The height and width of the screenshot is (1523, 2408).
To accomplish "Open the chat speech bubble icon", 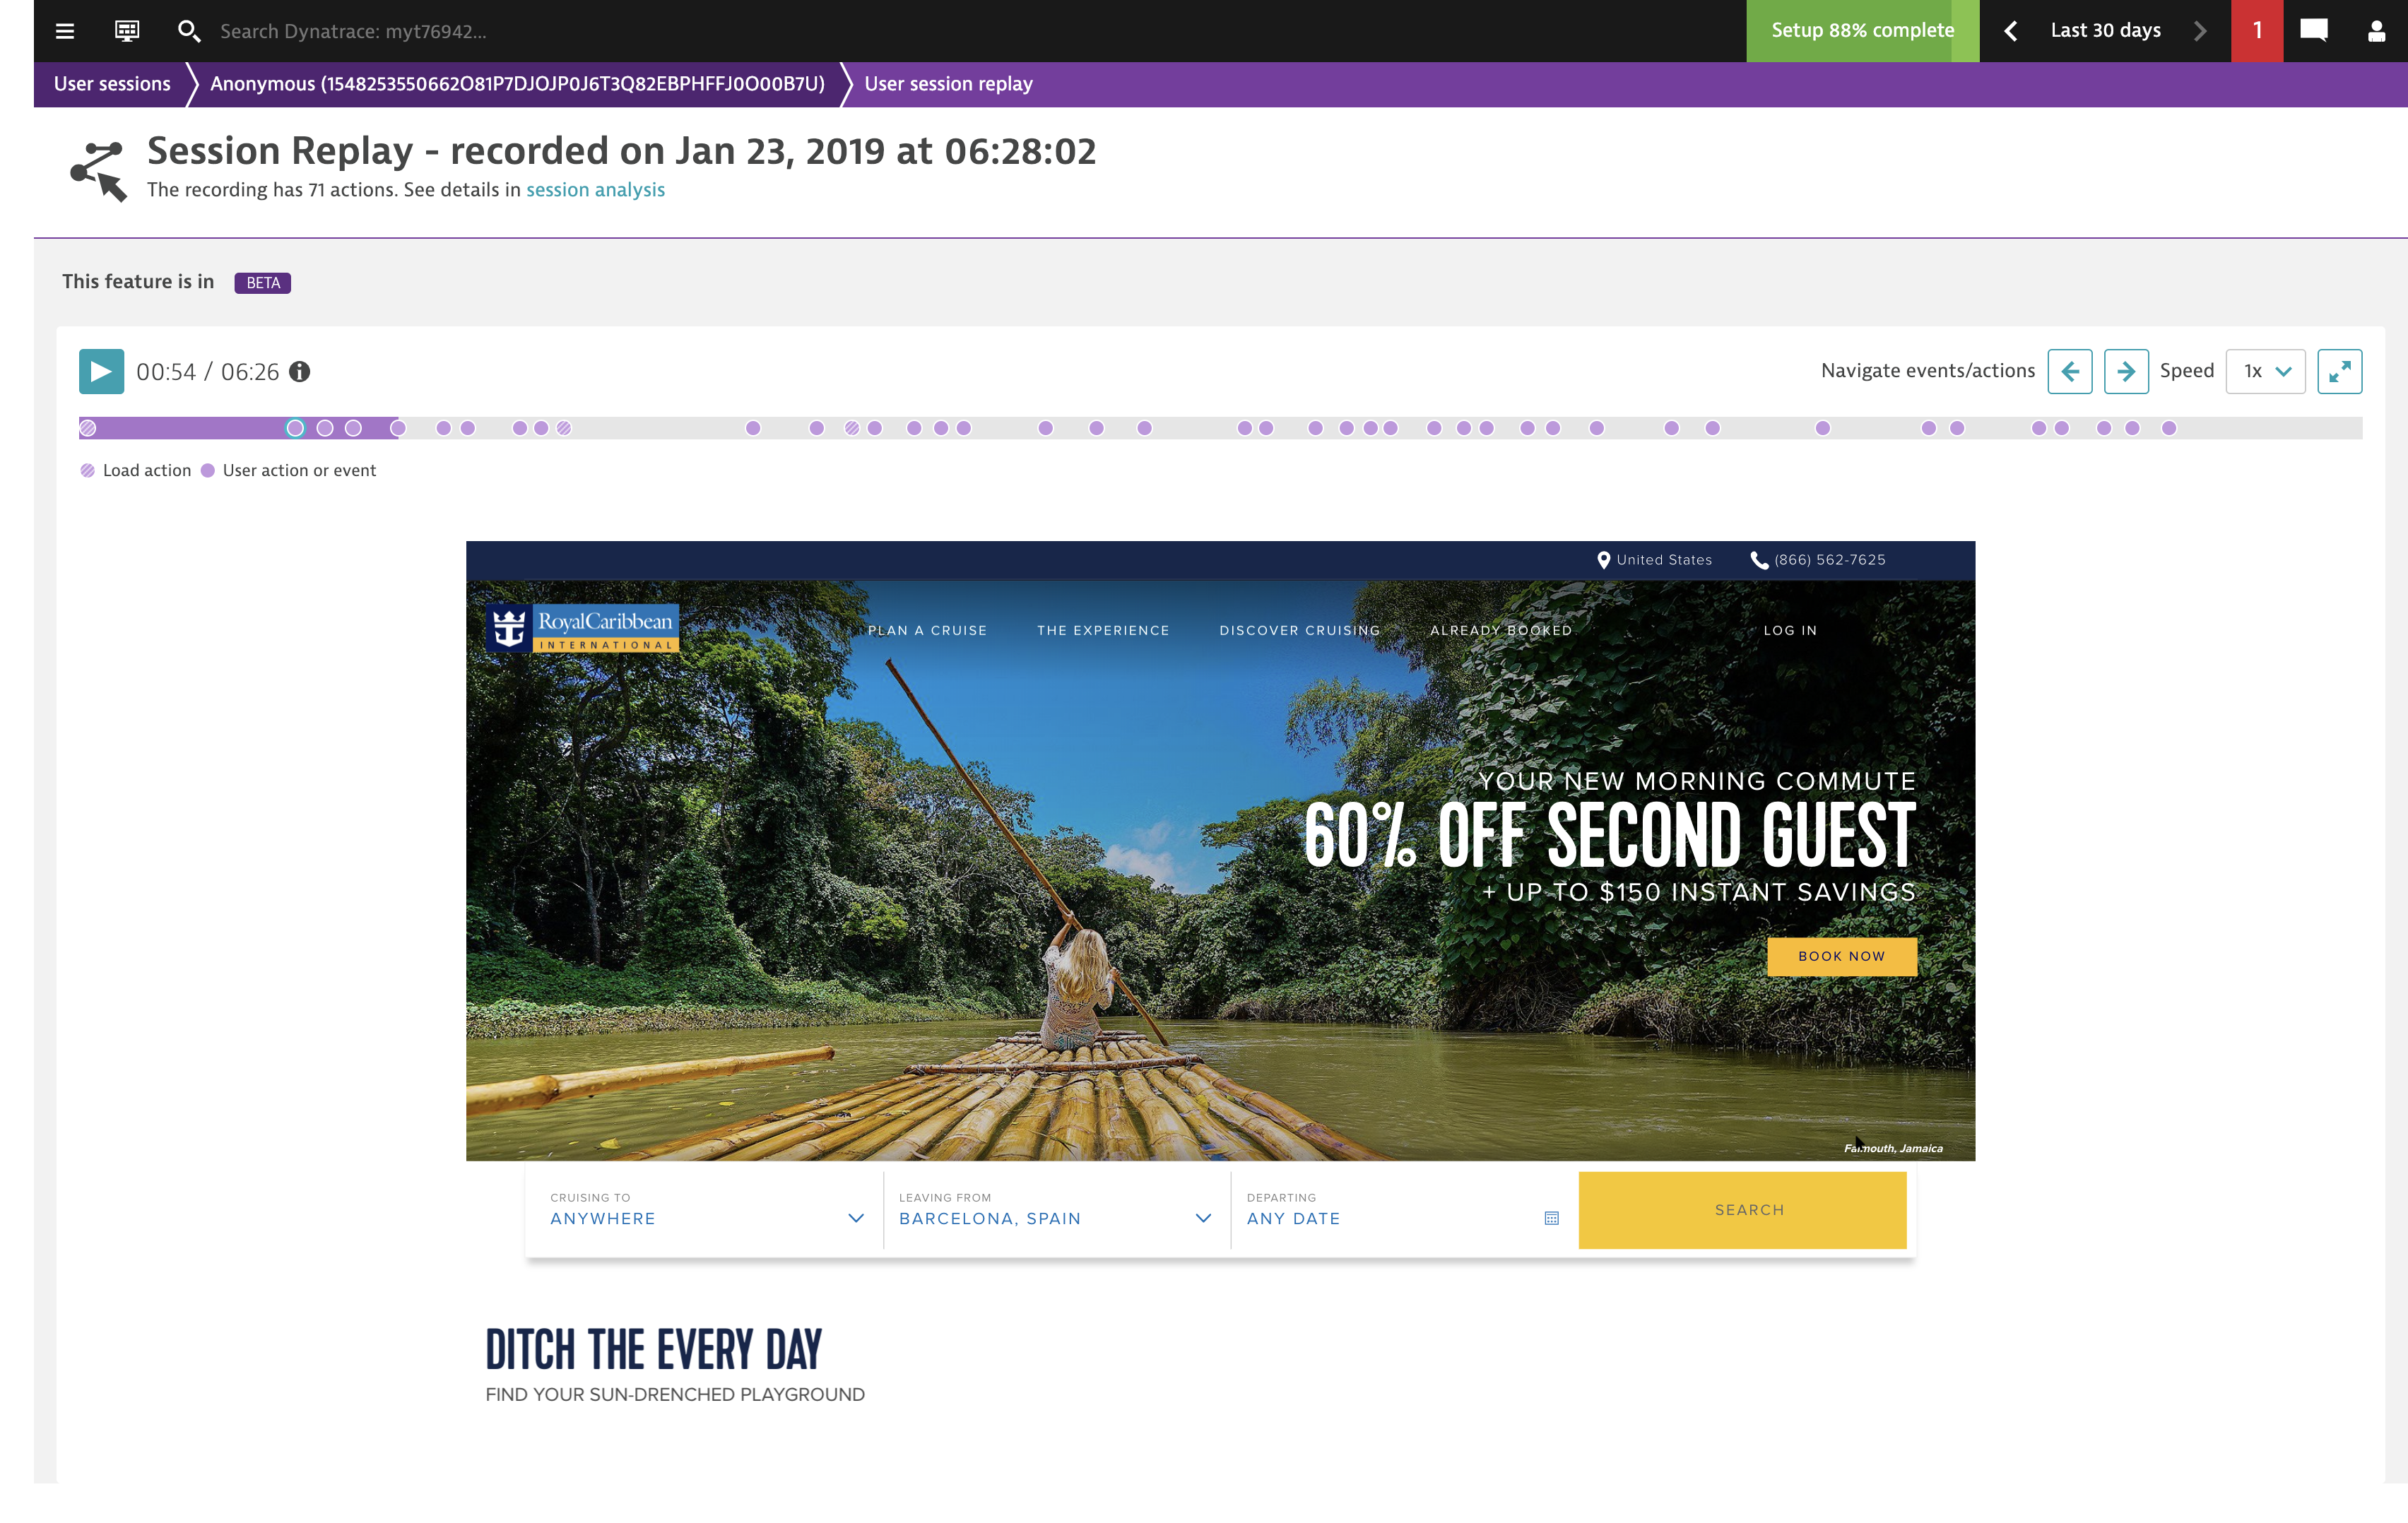I will (x=2313, y=31).
